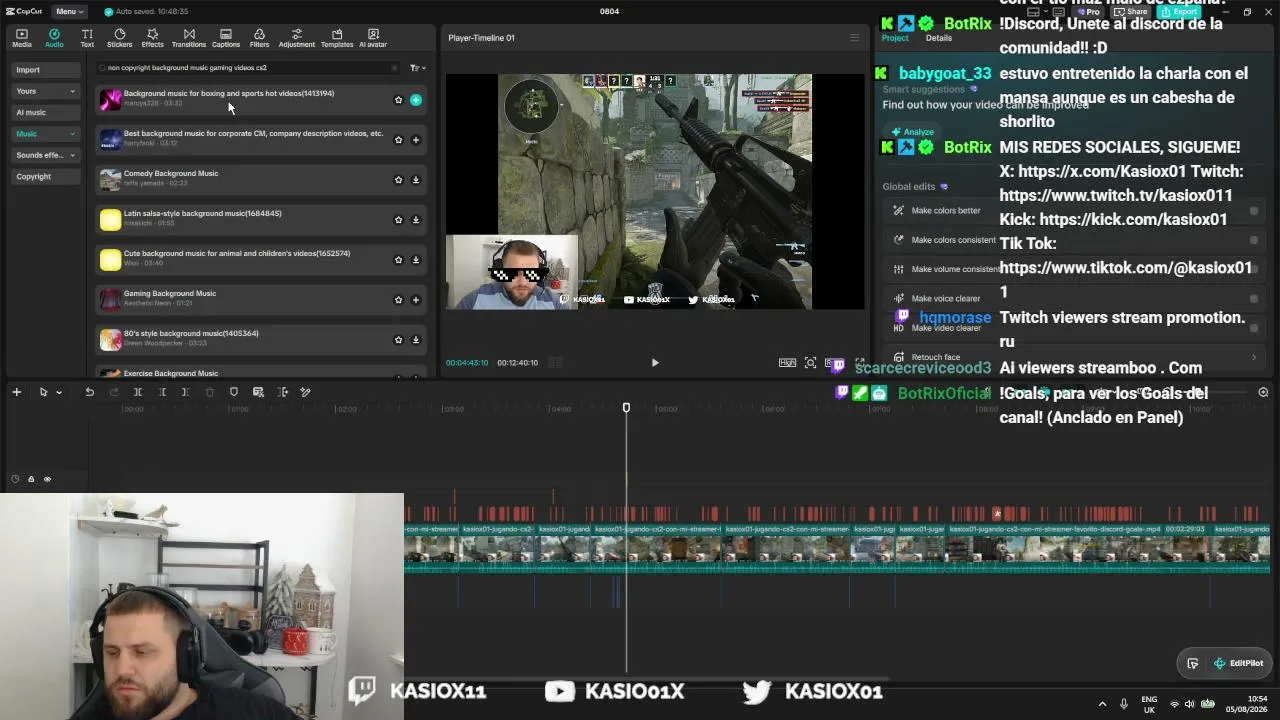
Task: Open the Templates icon tab
Action: 337,38
